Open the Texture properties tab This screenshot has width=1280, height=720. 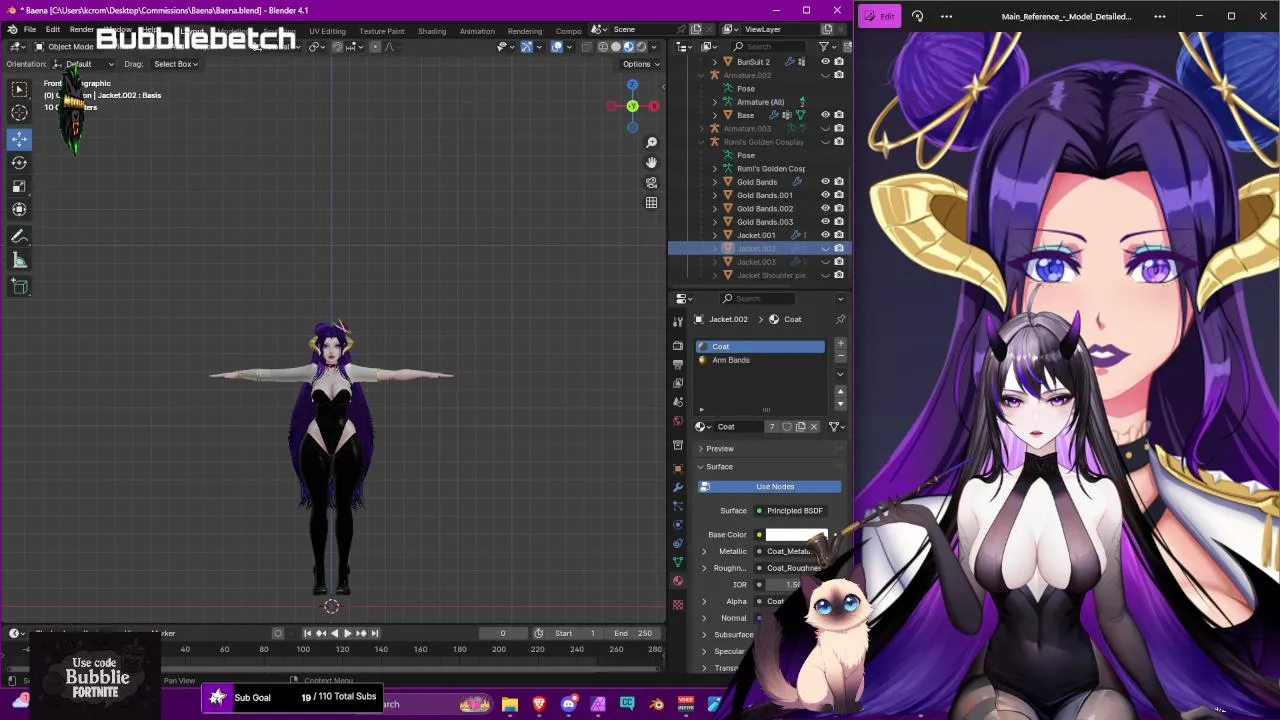pyautogui.click(x=678, y=604)
